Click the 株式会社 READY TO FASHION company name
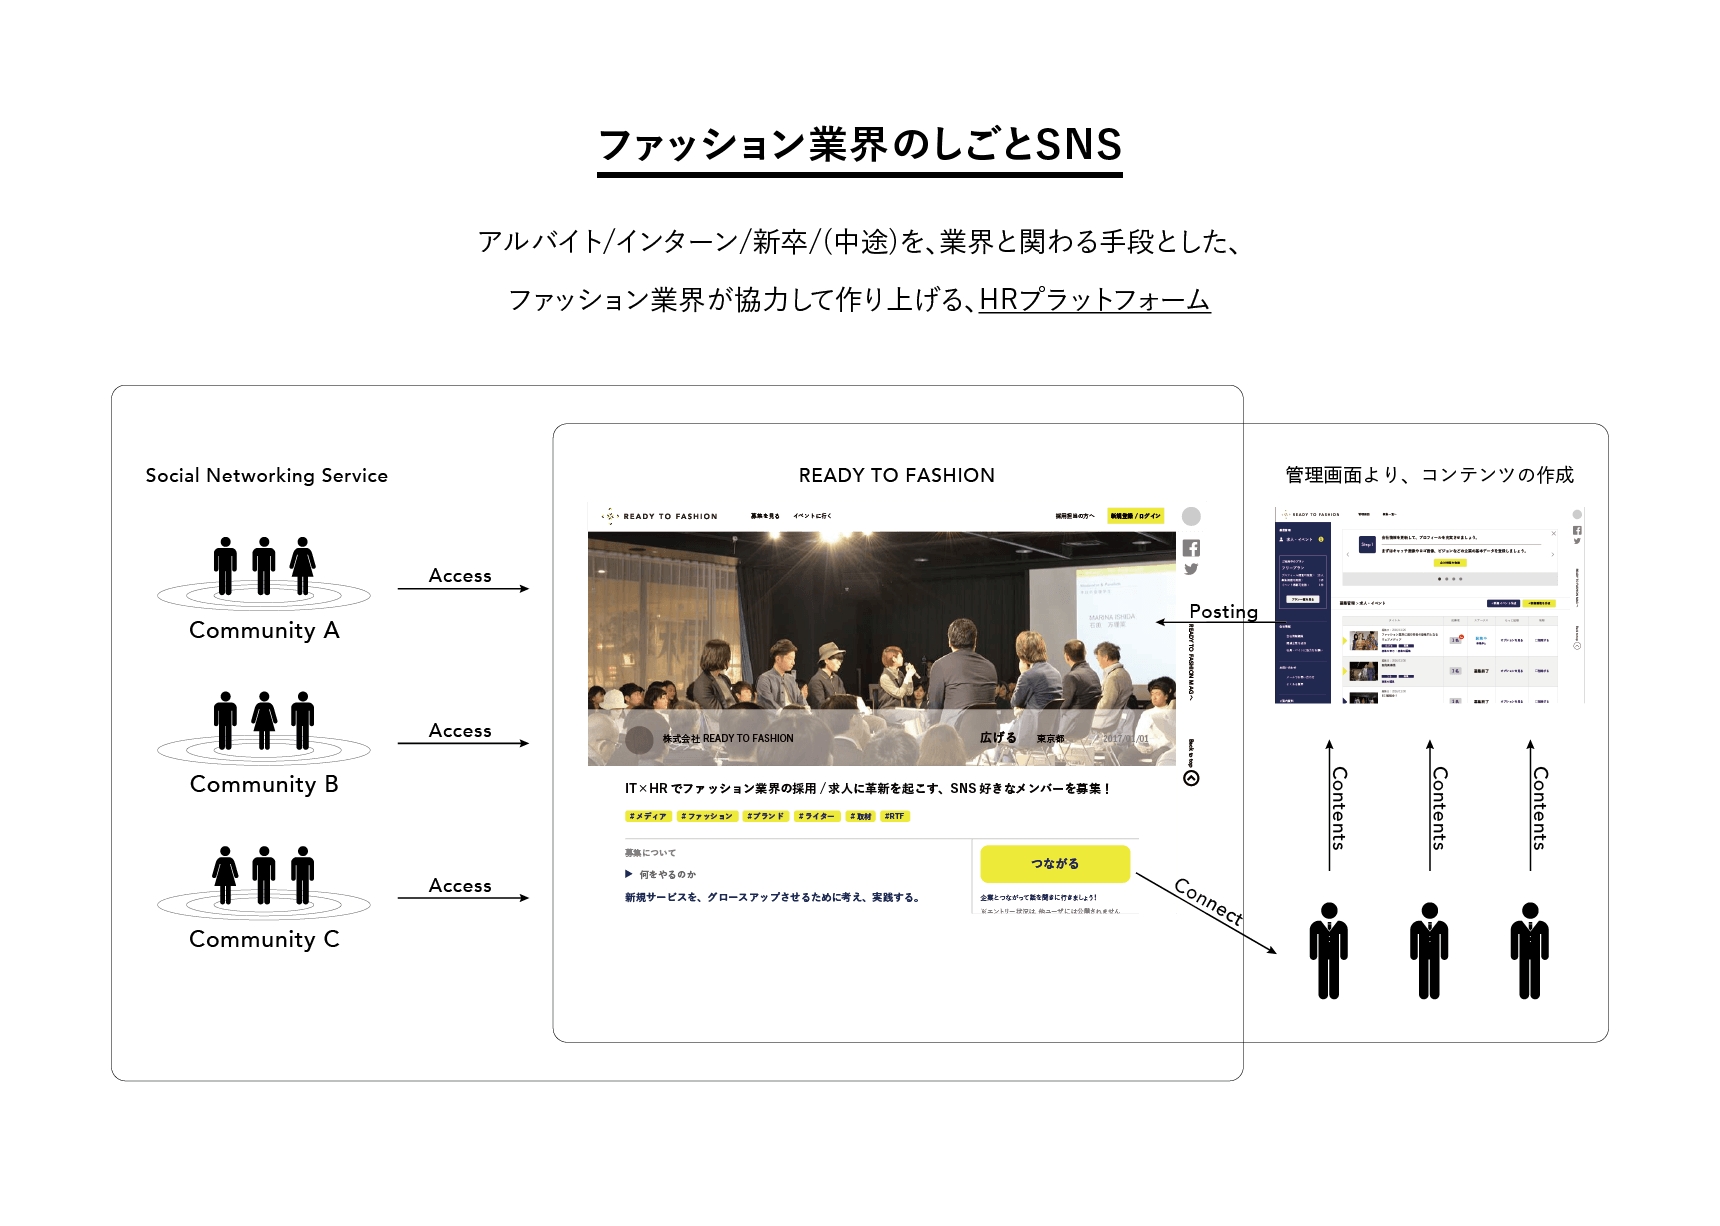This screenshot has width=1720, height=1226. click(728, 738)
